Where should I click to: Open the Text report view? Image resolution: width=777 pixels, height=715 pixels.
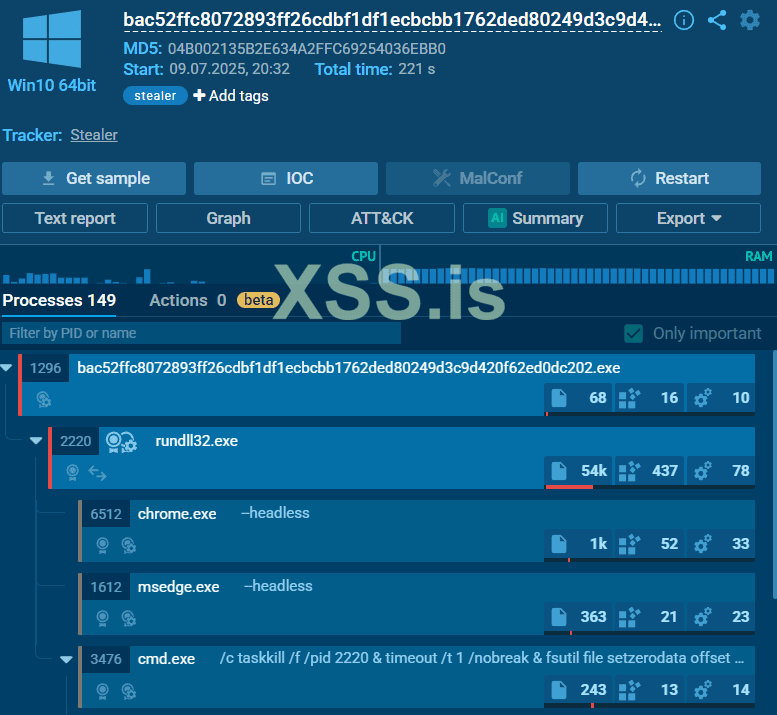75,218
